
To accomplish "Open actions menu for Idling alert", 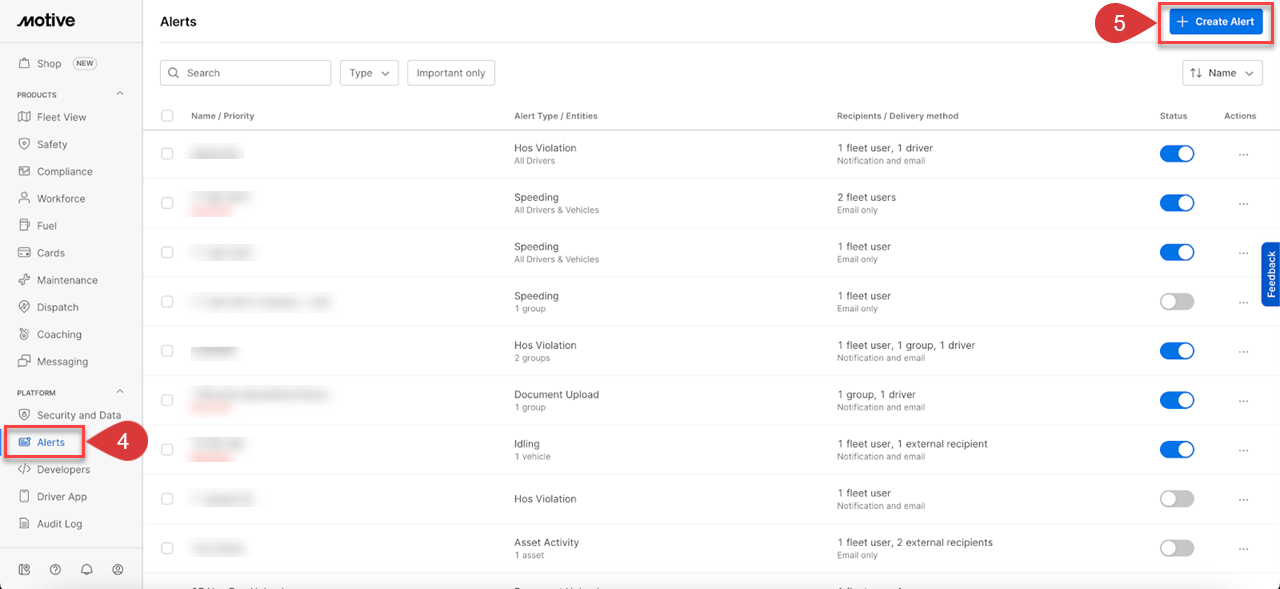I will click(x=1243, y=450).
